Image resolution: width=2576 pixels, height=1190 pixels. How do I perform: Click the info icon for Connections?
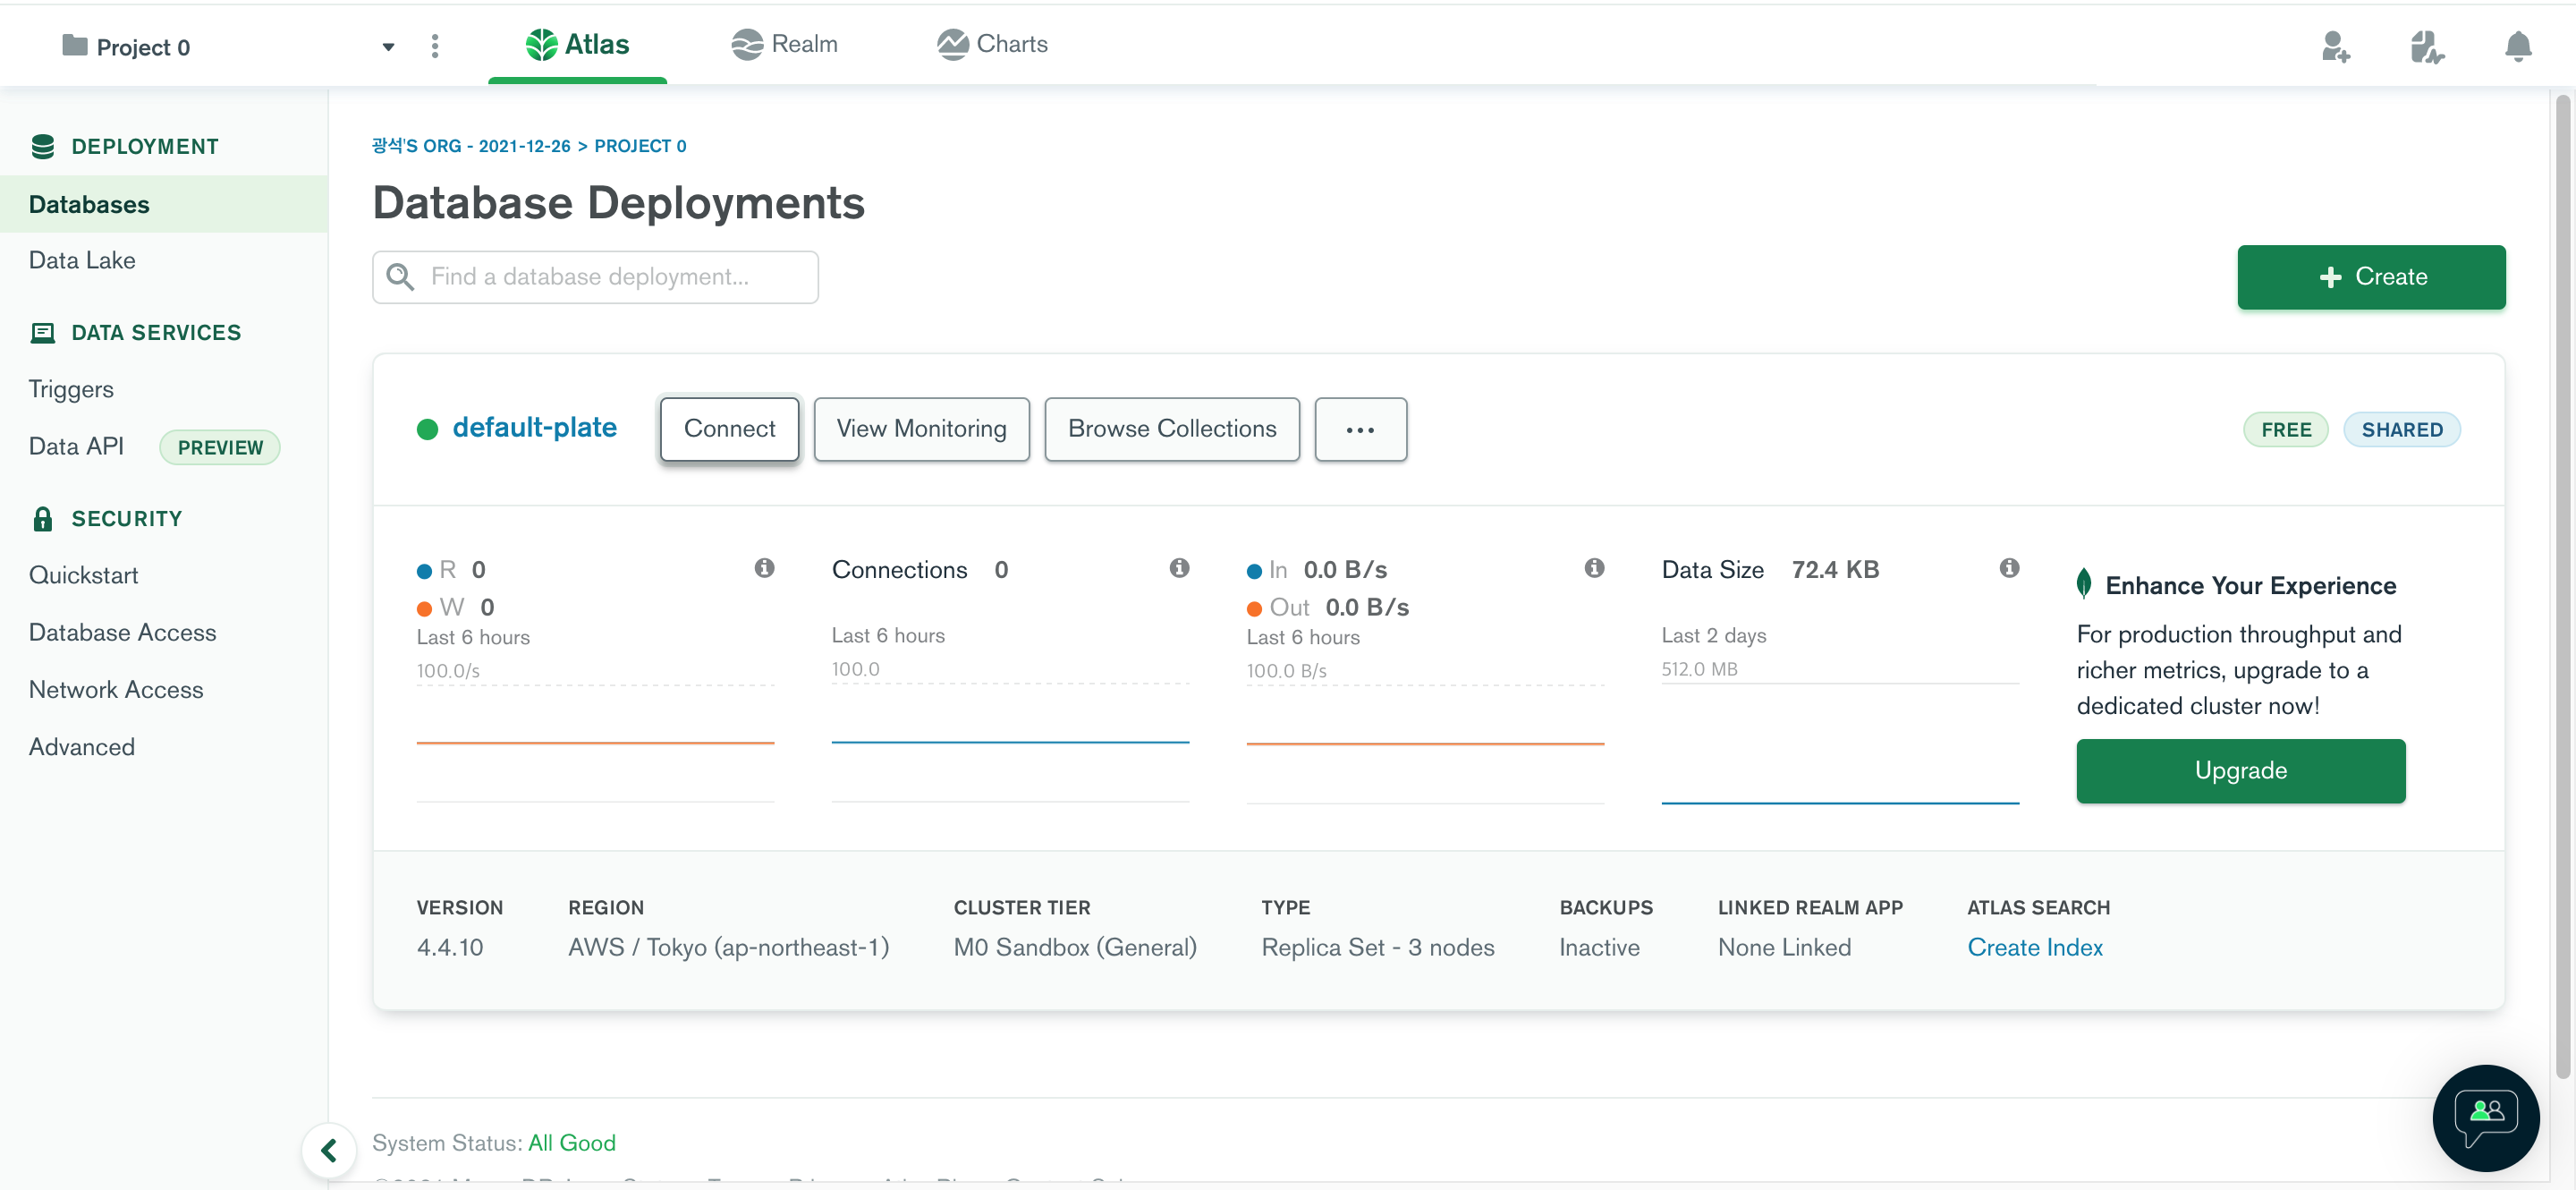(x=1180, y=568)
